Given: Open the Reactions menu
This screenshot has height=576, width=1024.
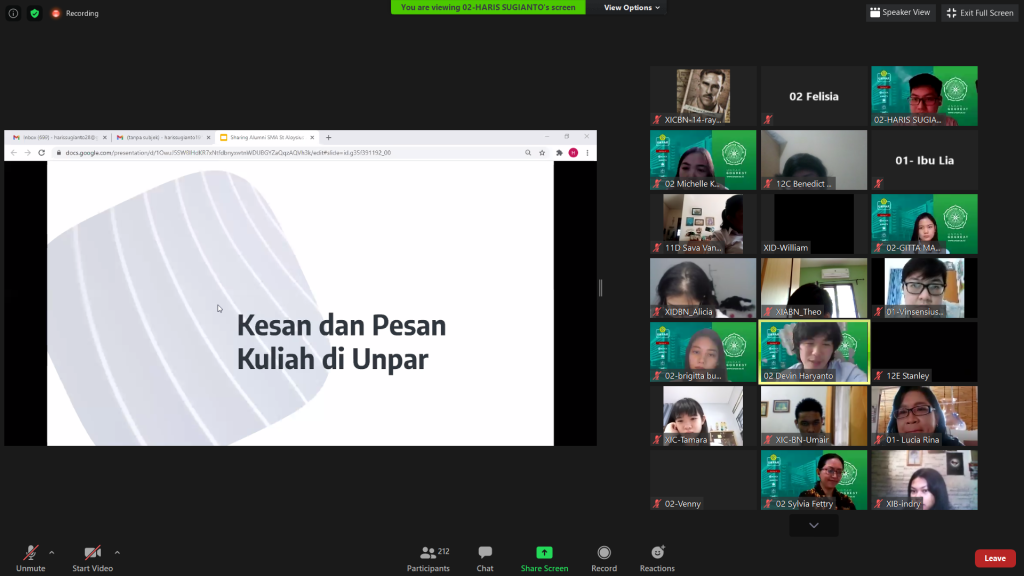Looking at the screenshot, I should pos(657,553).
